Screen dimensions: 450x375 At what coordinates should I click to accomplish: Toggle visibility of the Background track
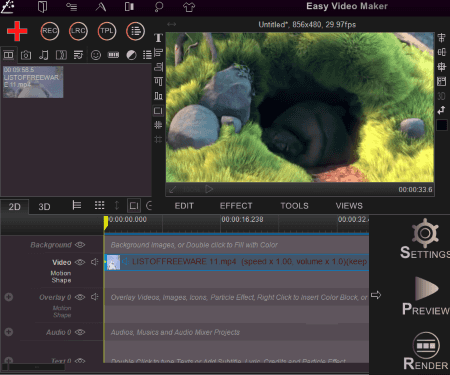click(80, 245)
